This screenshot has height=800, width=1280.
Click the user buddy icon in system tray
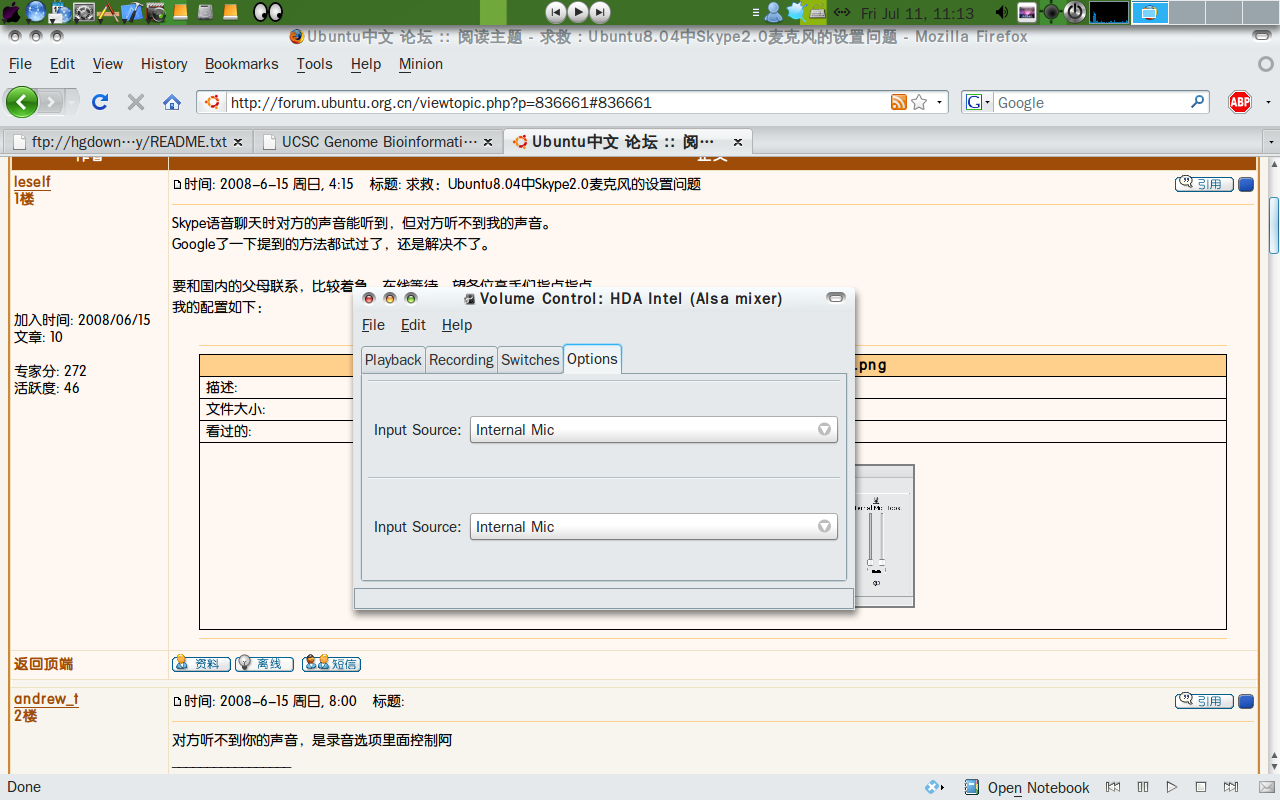[773, 12]
